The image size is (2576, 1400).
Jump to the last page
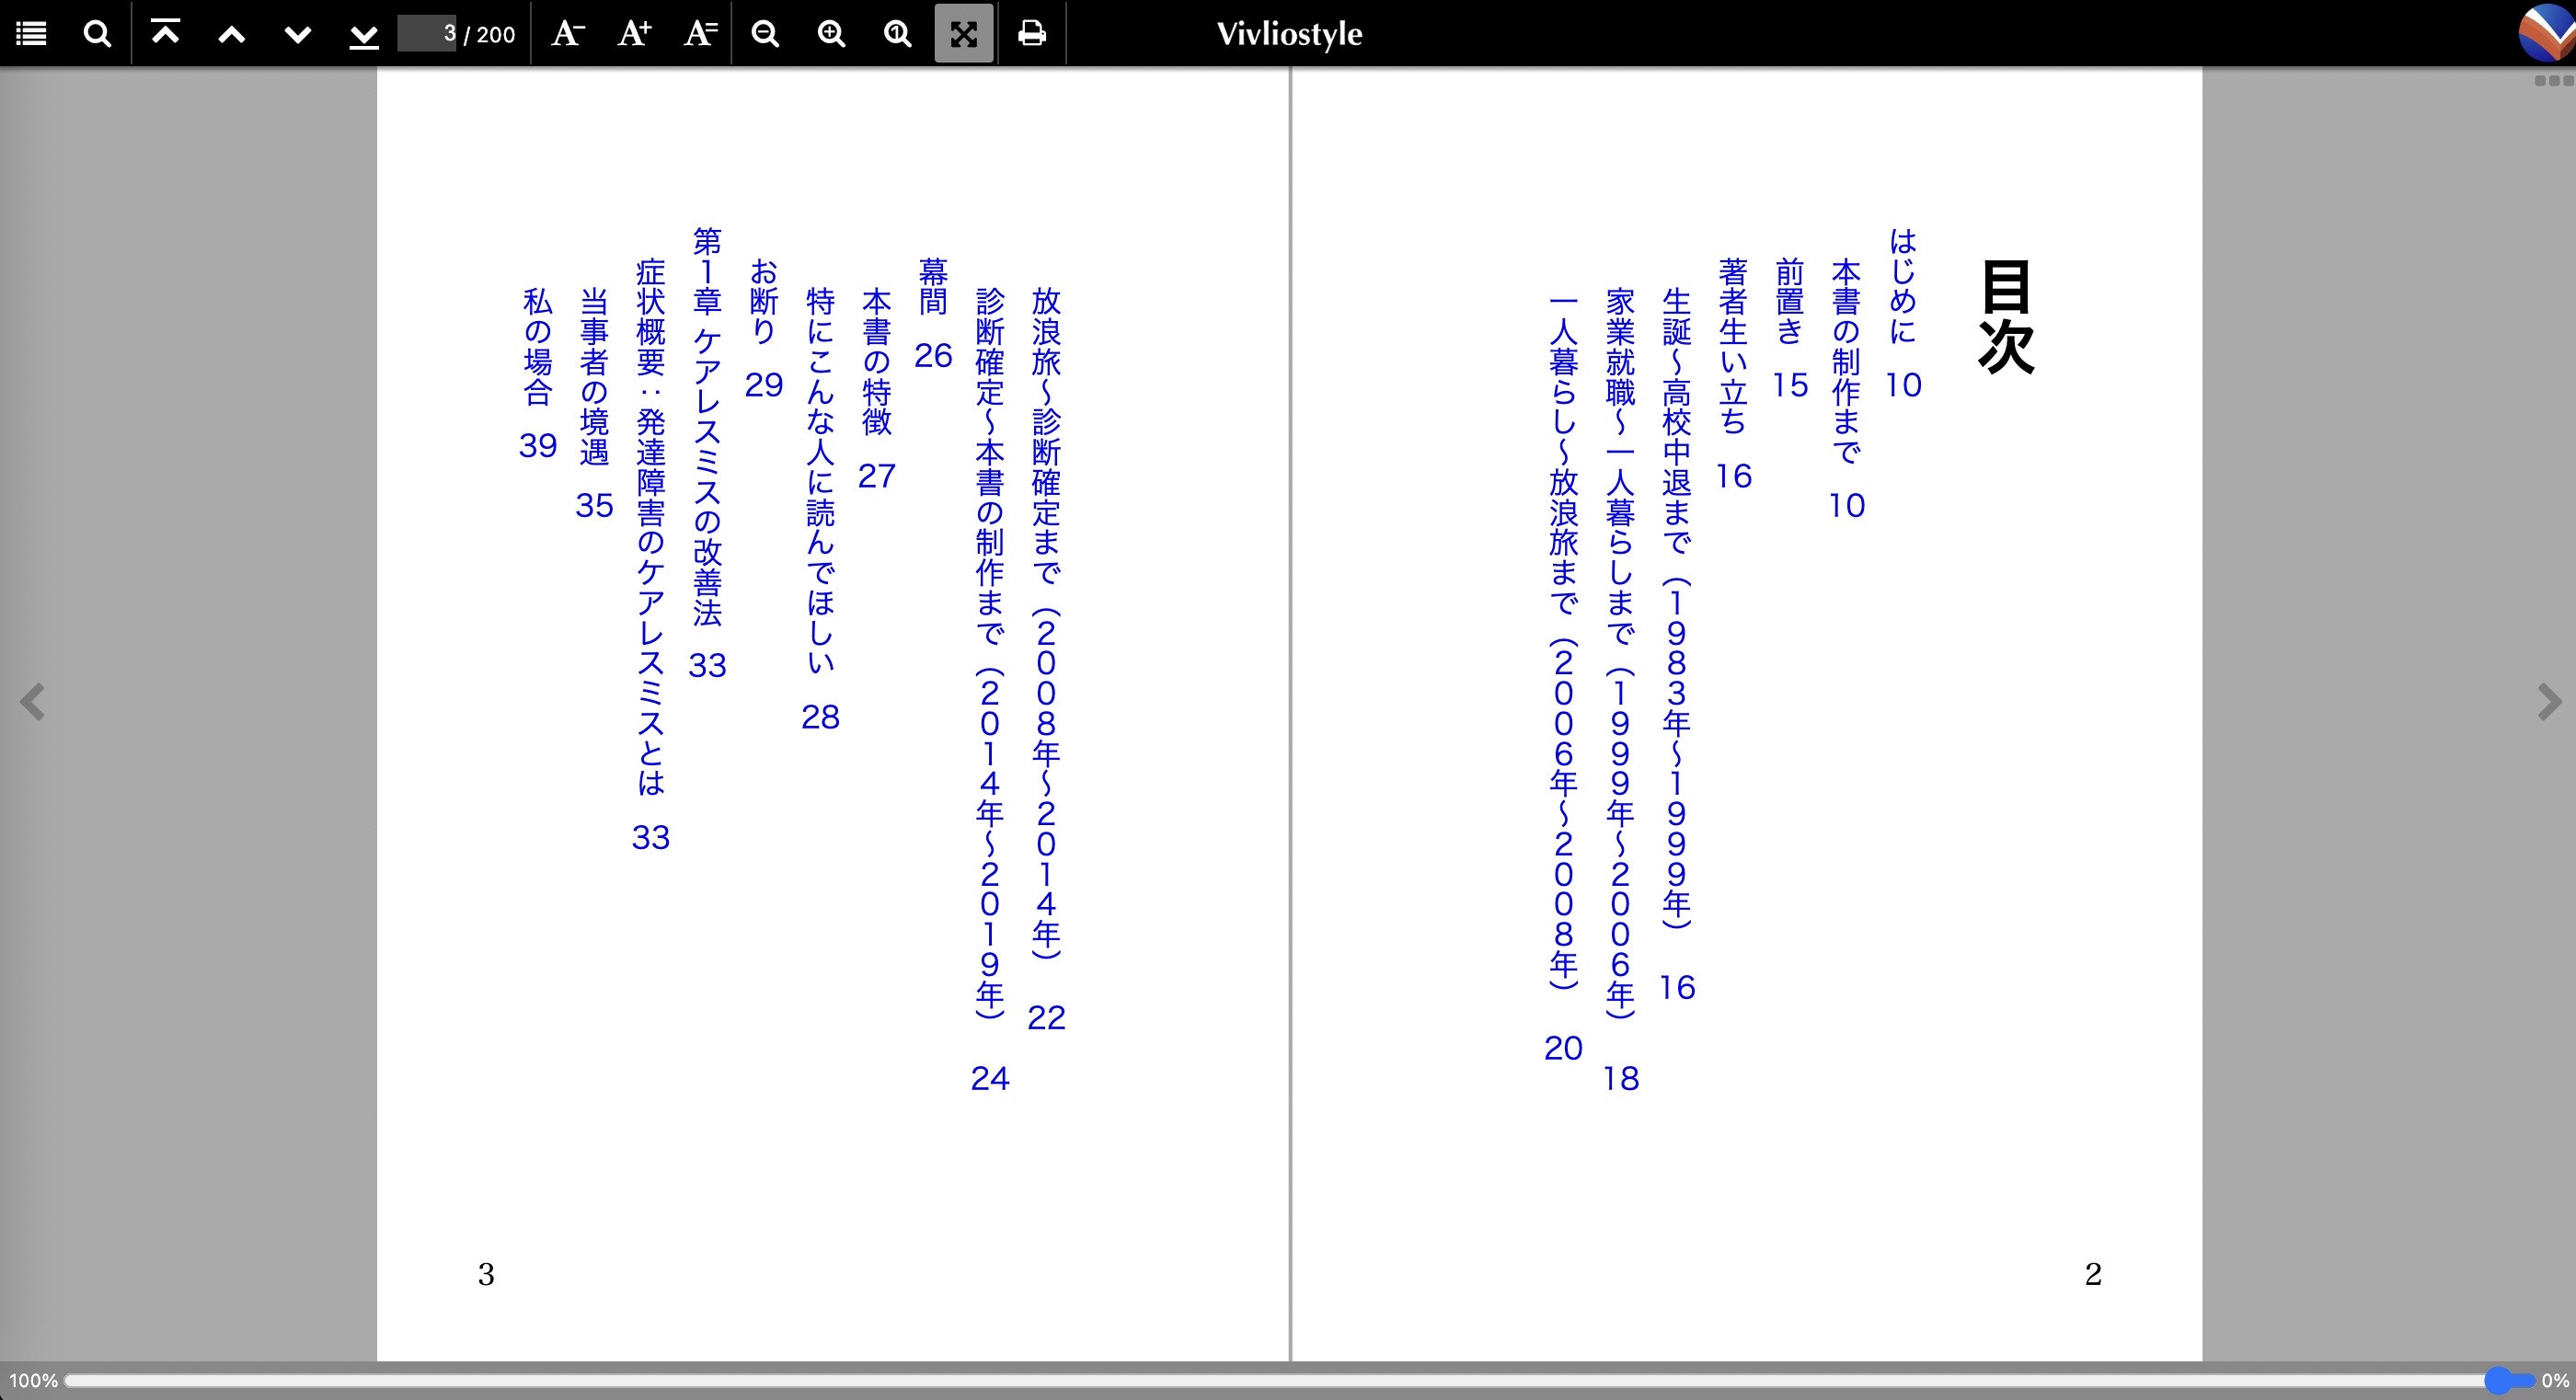364,34
